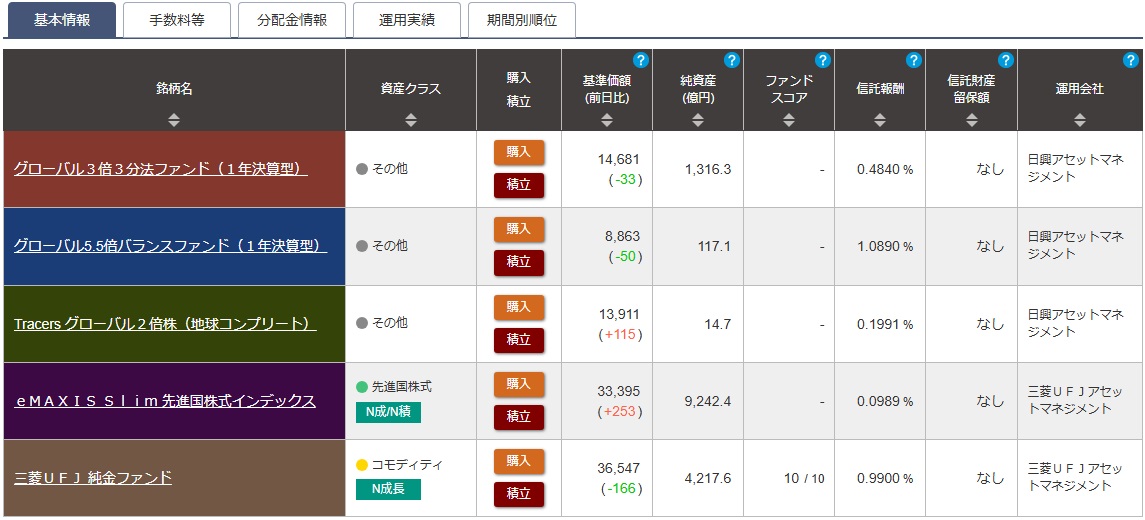This screenshot has height=520, width=1145.
Task: Click the N成長 badge
Action: (388, 490)
